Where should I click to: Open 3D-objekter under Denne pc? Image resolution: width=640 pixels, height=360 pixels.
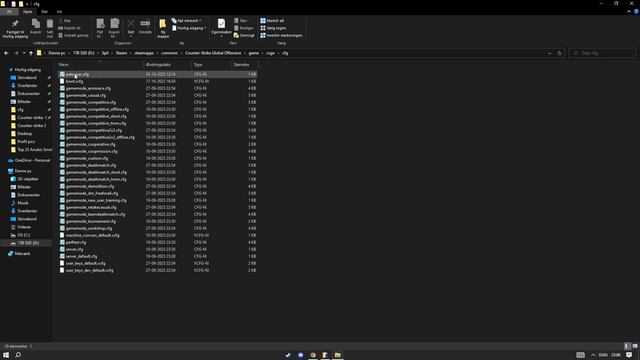point(28,179)
